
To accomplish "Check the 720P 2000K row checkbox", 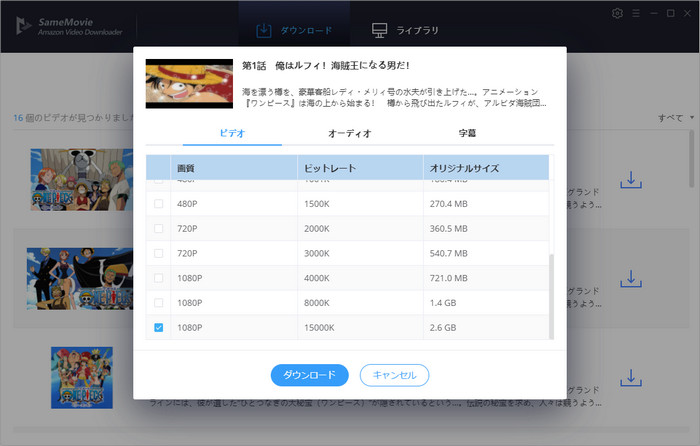I will click(x=158, y=229).
